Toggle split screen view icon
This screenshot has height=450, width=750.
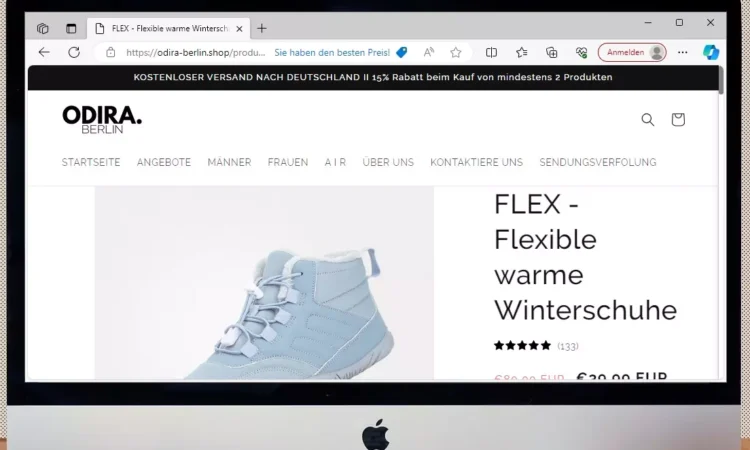point(491,52)
